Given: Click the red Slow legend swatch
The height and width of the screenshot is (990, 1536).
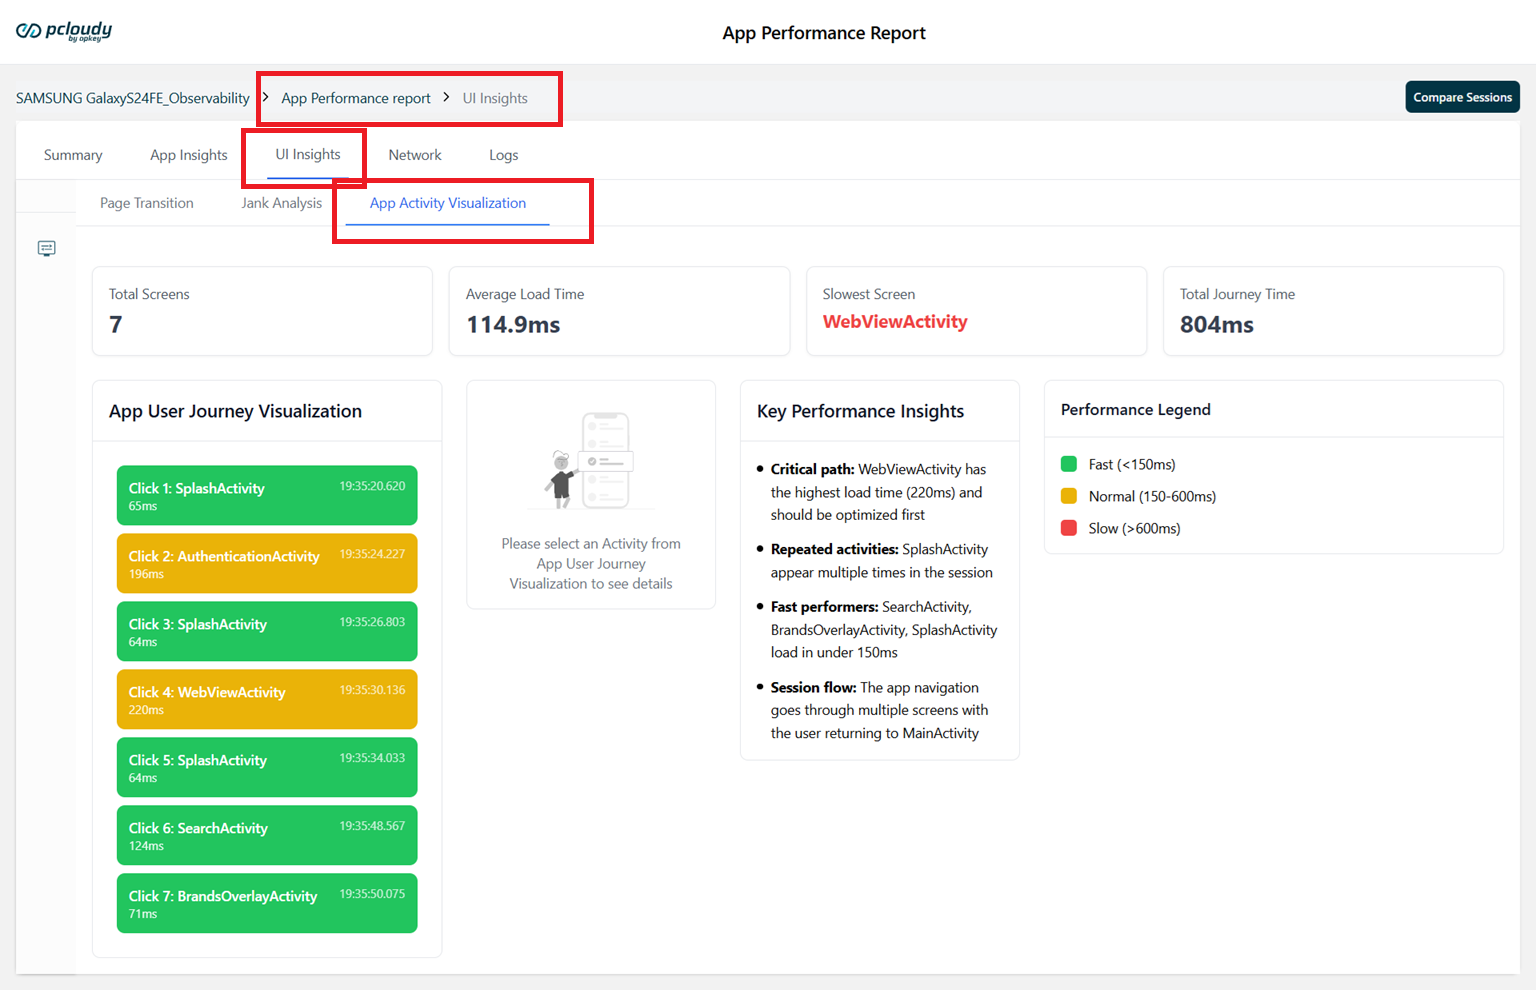Looking at the screenshot, I should (1068, 528).
